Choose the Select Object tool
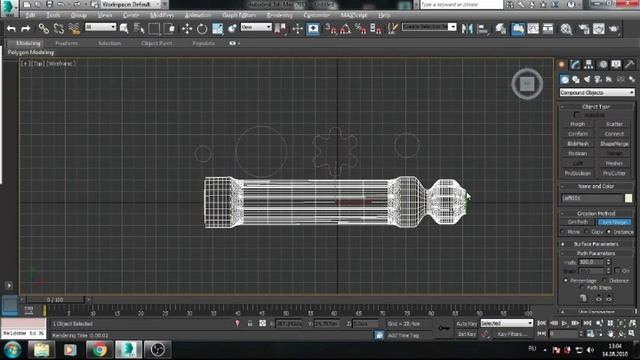Viewport: 640px width, 360px height. pyautogui.click(x=124, y=29)
